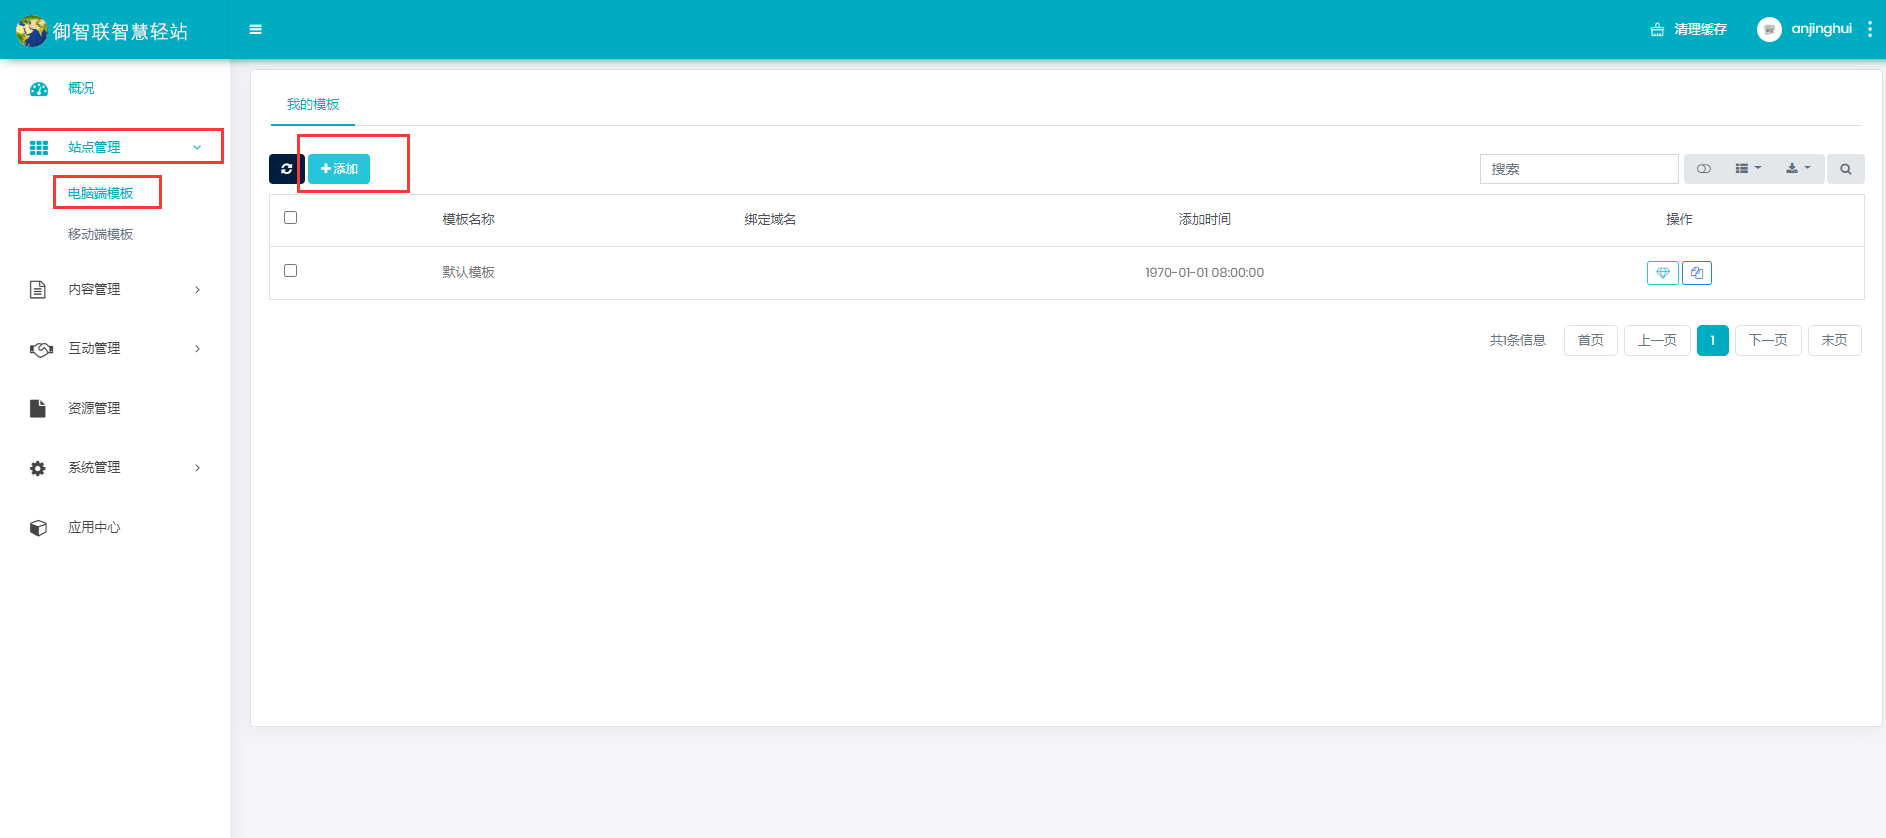Click the 应用中心 cube icon
This screenshot has width=1886, height=838.
pyautogui.click(x=38, y=528)
